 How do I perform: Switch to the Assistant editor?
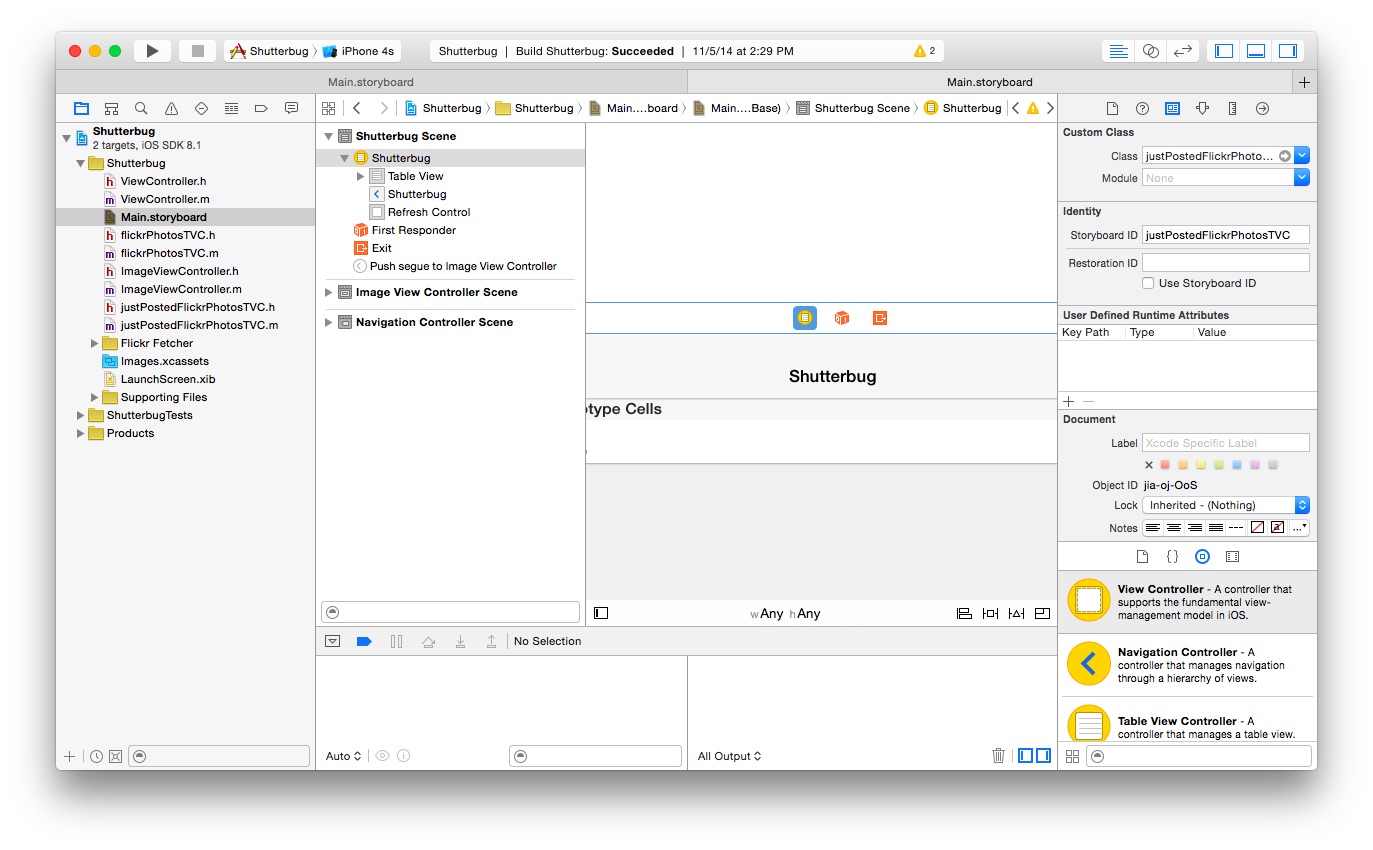[x=1151, y=51]
